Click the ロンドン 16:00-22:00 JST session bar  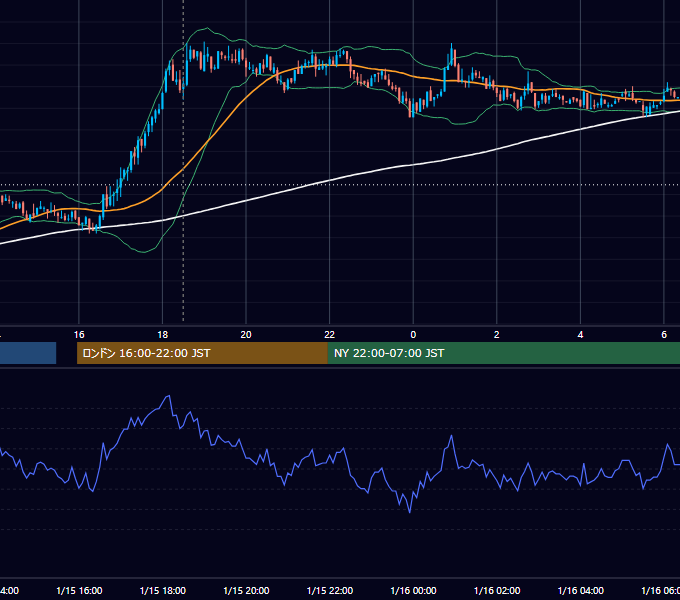tap(202, 353)
